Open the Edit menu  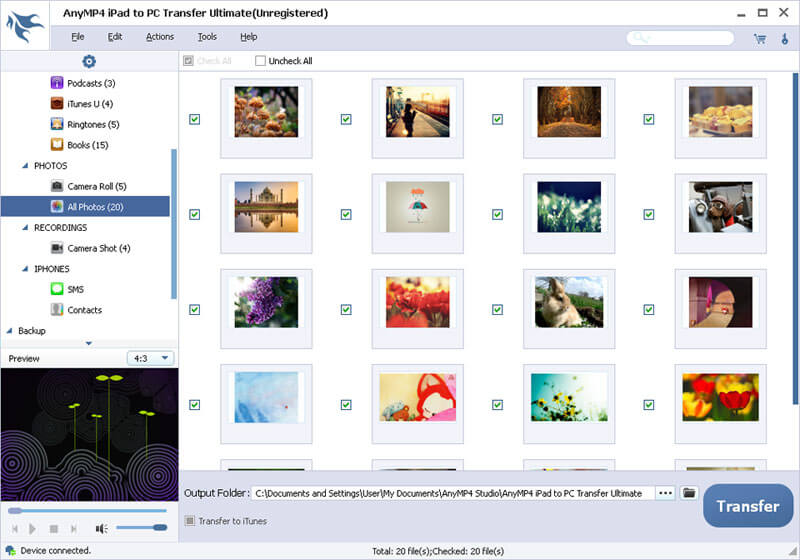tap(115, 37)
